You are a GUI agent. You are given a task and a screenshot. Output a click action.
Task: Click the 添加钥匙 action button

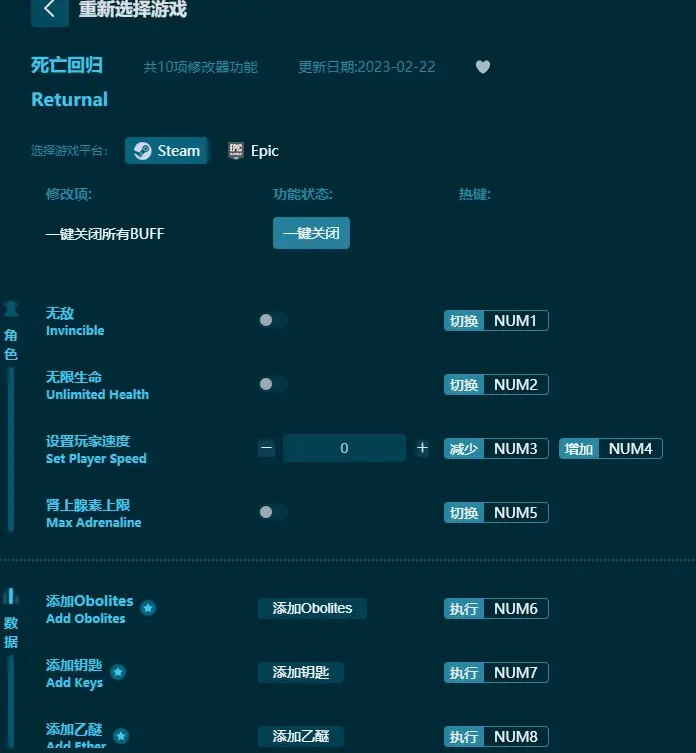pyautogui.click(x=301, y=672)
